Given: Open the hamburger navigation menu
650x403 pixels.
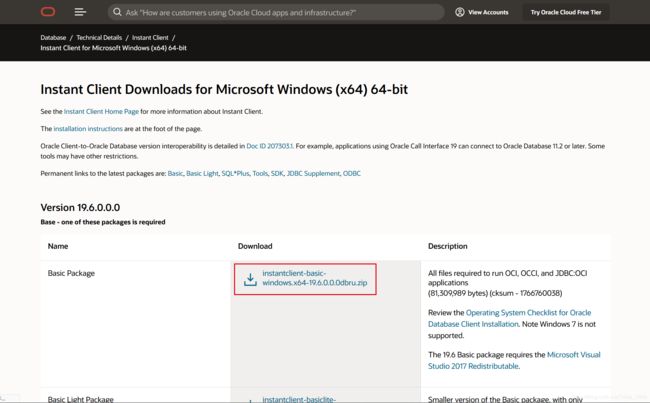Looking at the screenshot, I should point(80,12).
